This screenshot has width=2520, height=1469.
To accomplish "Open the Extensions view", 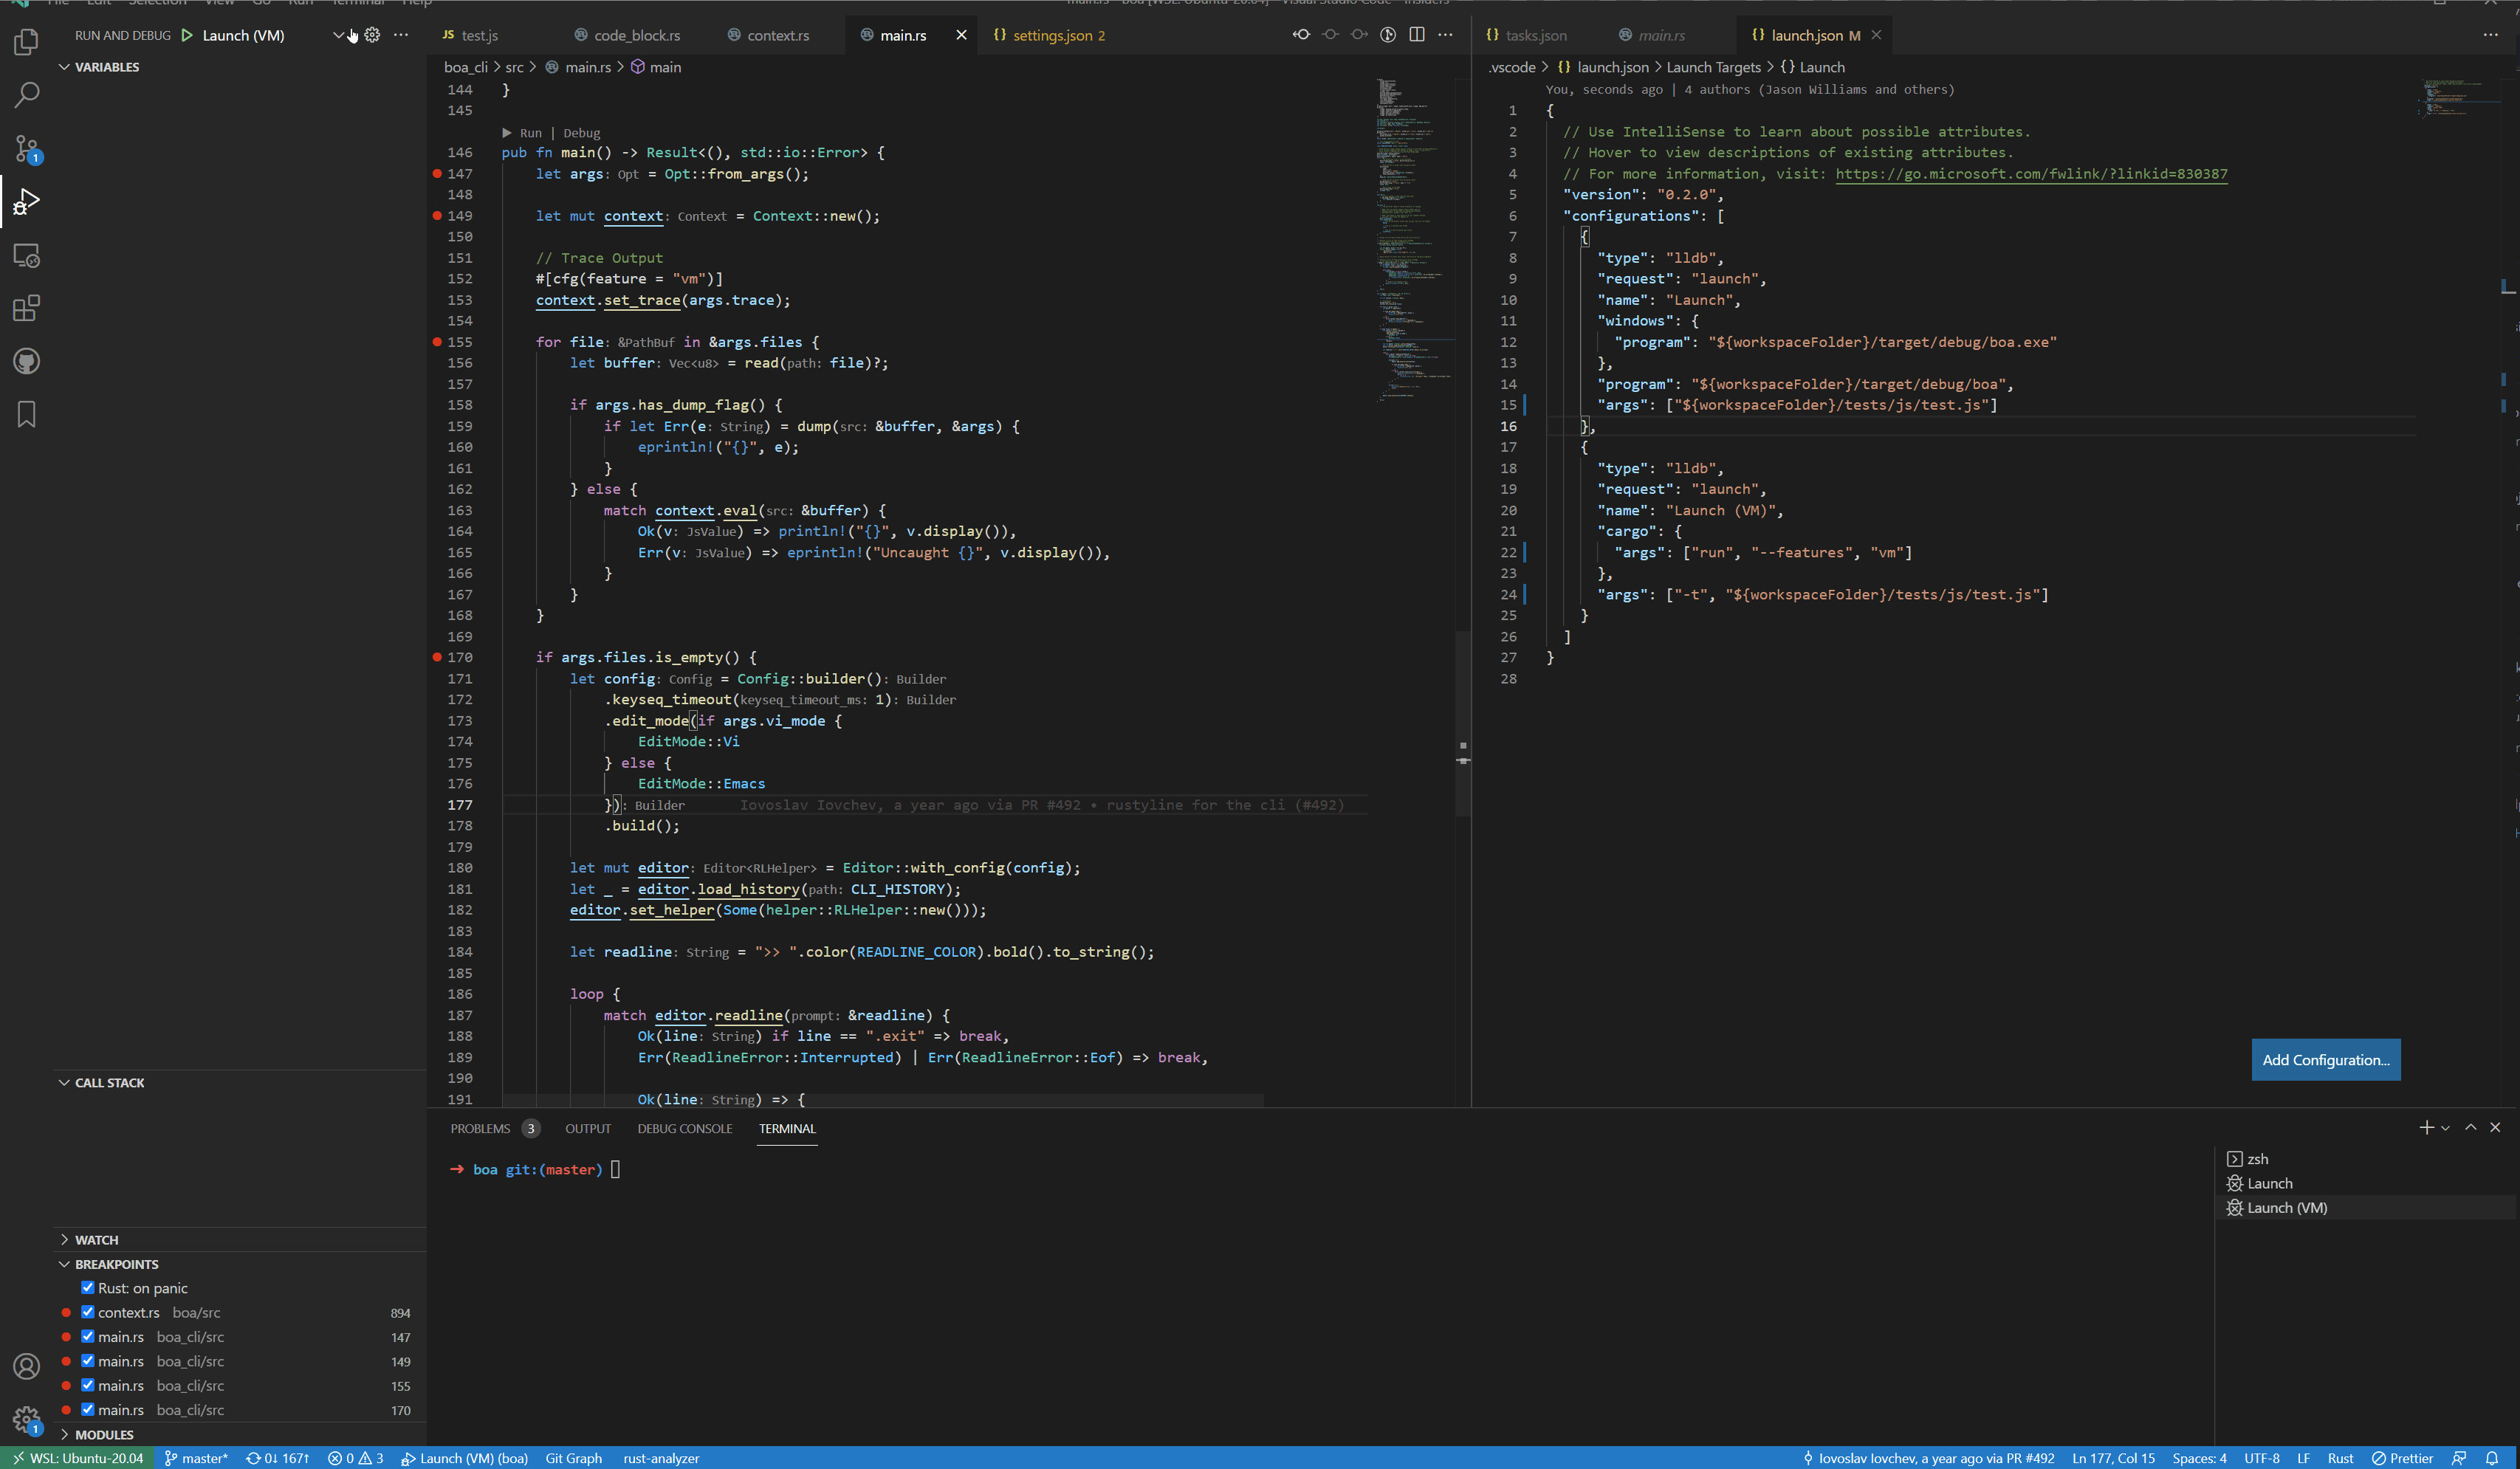I will [26, 308].
